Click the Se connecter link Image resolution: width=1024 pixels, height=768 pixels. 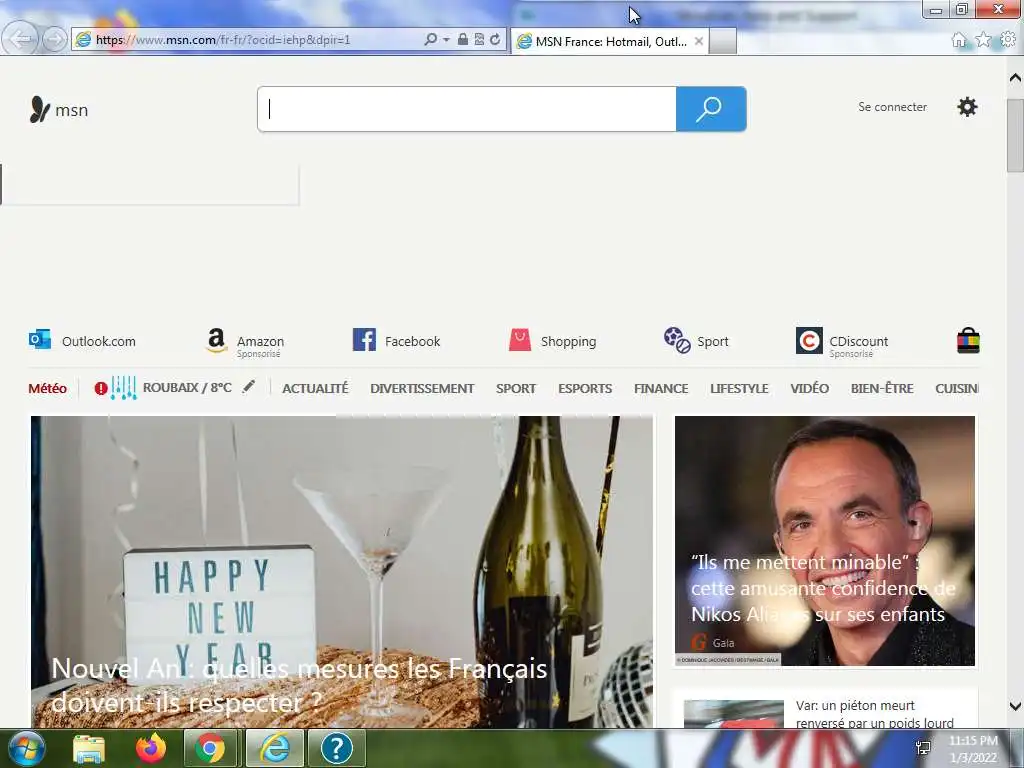[x=892, y=106]
